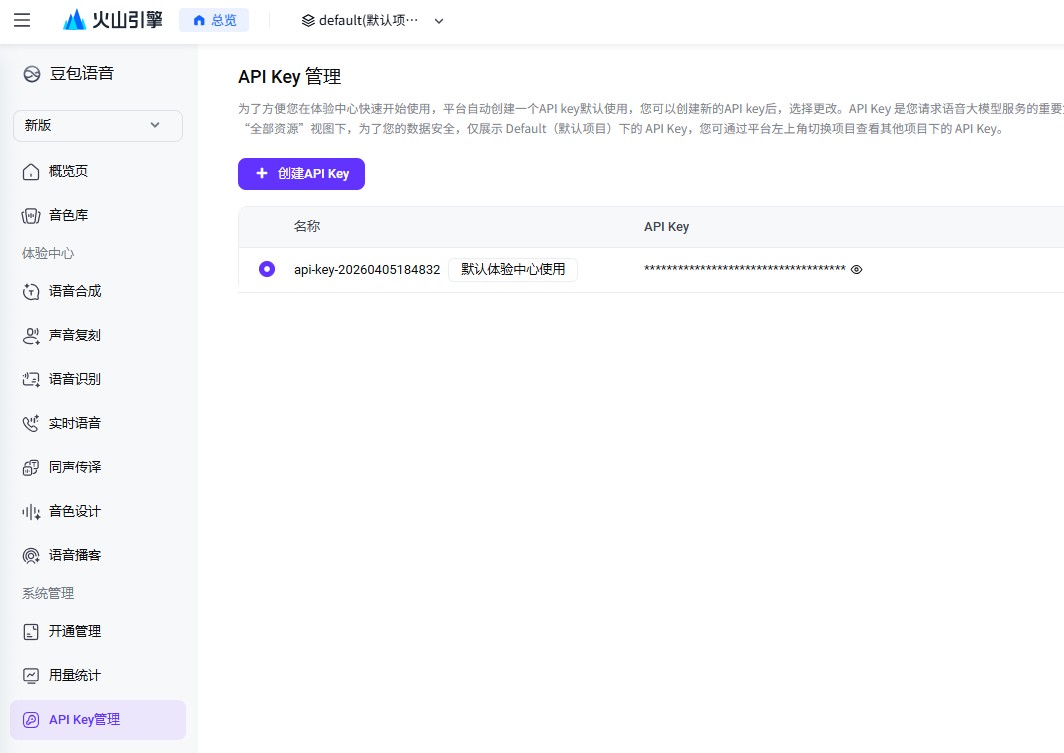Go to 用量统计 in sidebar
1064x753 pixels.
[75, 675]
